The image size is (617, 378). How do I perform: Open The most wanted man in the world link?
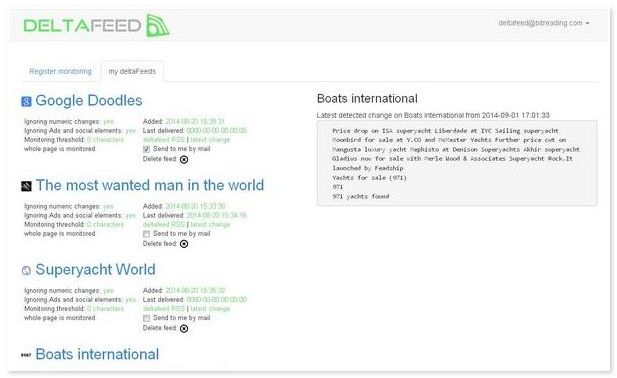150,185
